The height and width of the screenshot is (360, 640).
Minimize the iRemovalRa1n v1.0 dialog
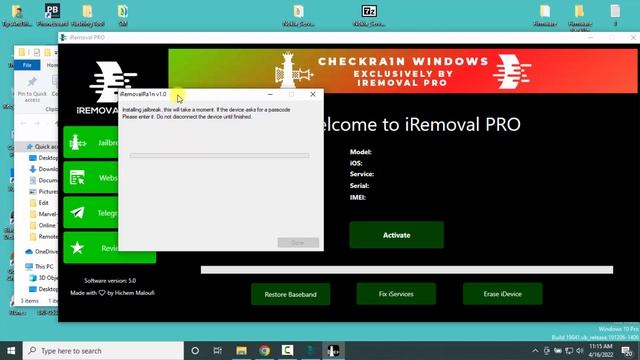270,94
